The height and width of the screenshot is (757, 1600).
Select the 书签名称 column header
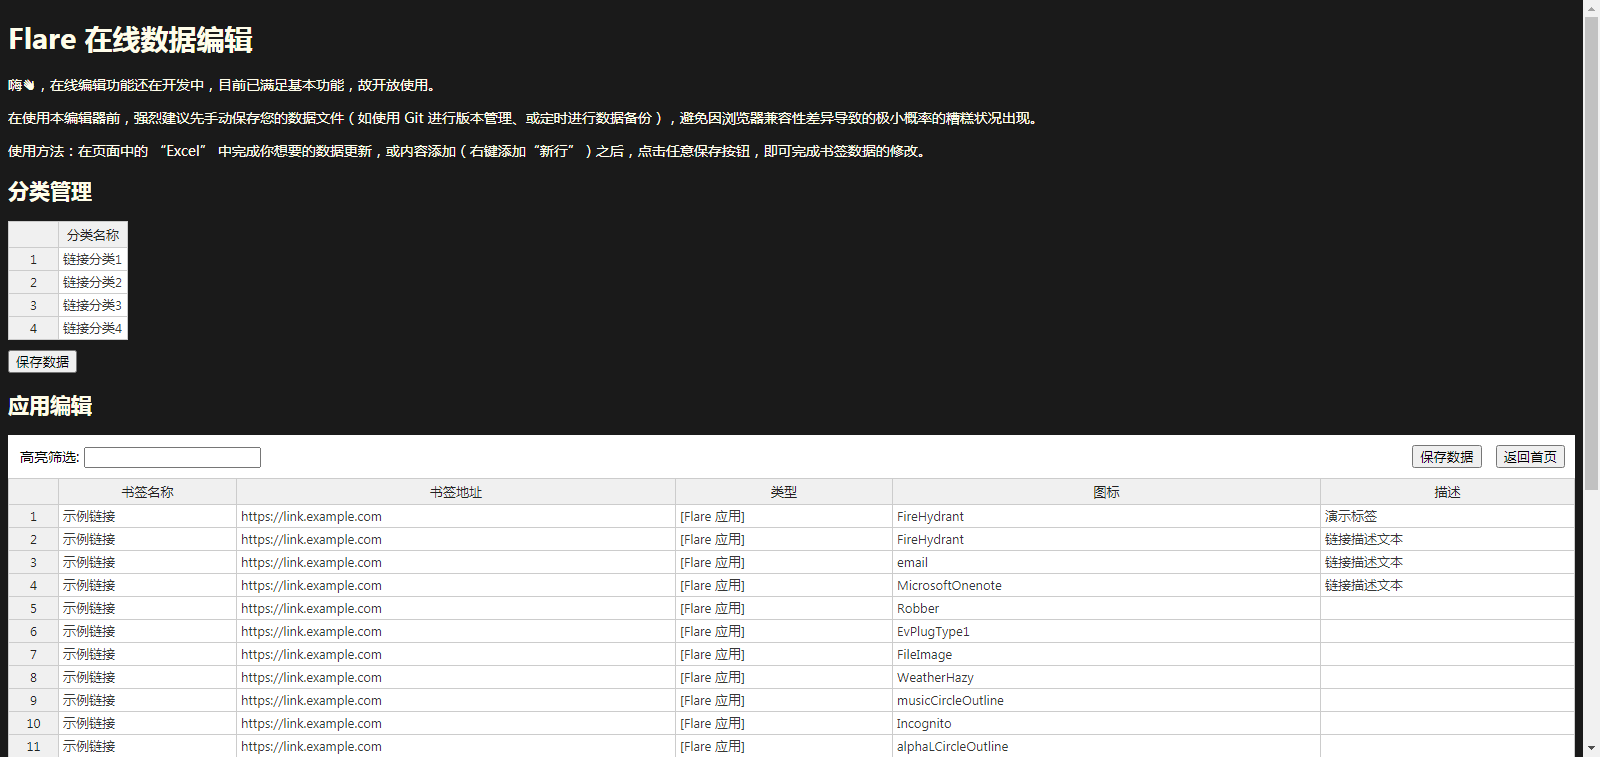(x=147, y=492)
